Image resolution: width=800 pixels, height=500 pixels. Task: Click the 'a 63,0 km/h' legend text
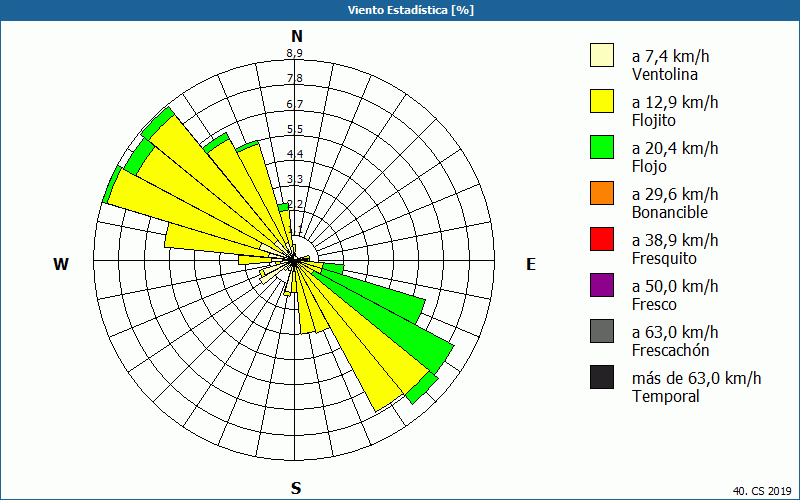675,332
